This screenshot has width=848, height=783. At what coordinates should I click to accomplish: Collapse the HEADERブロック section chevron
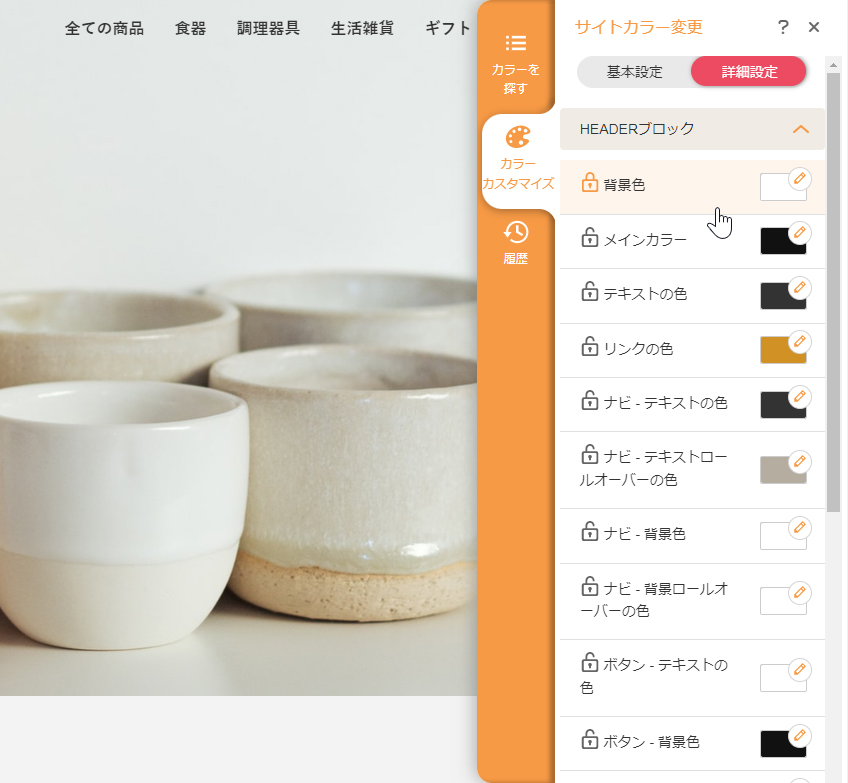[x=800, y=129]
